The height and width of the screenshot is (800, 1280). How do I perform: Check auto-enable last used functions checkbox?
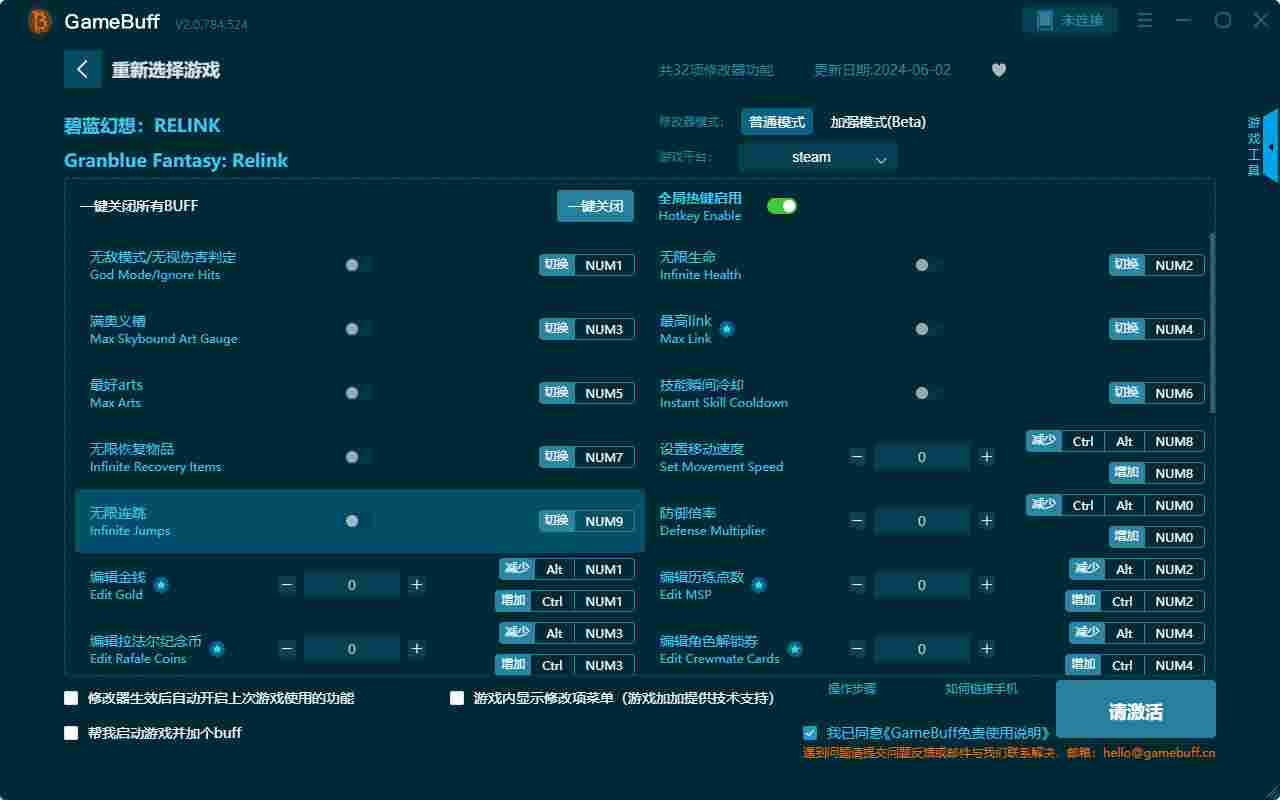click(x=71, y=698)
